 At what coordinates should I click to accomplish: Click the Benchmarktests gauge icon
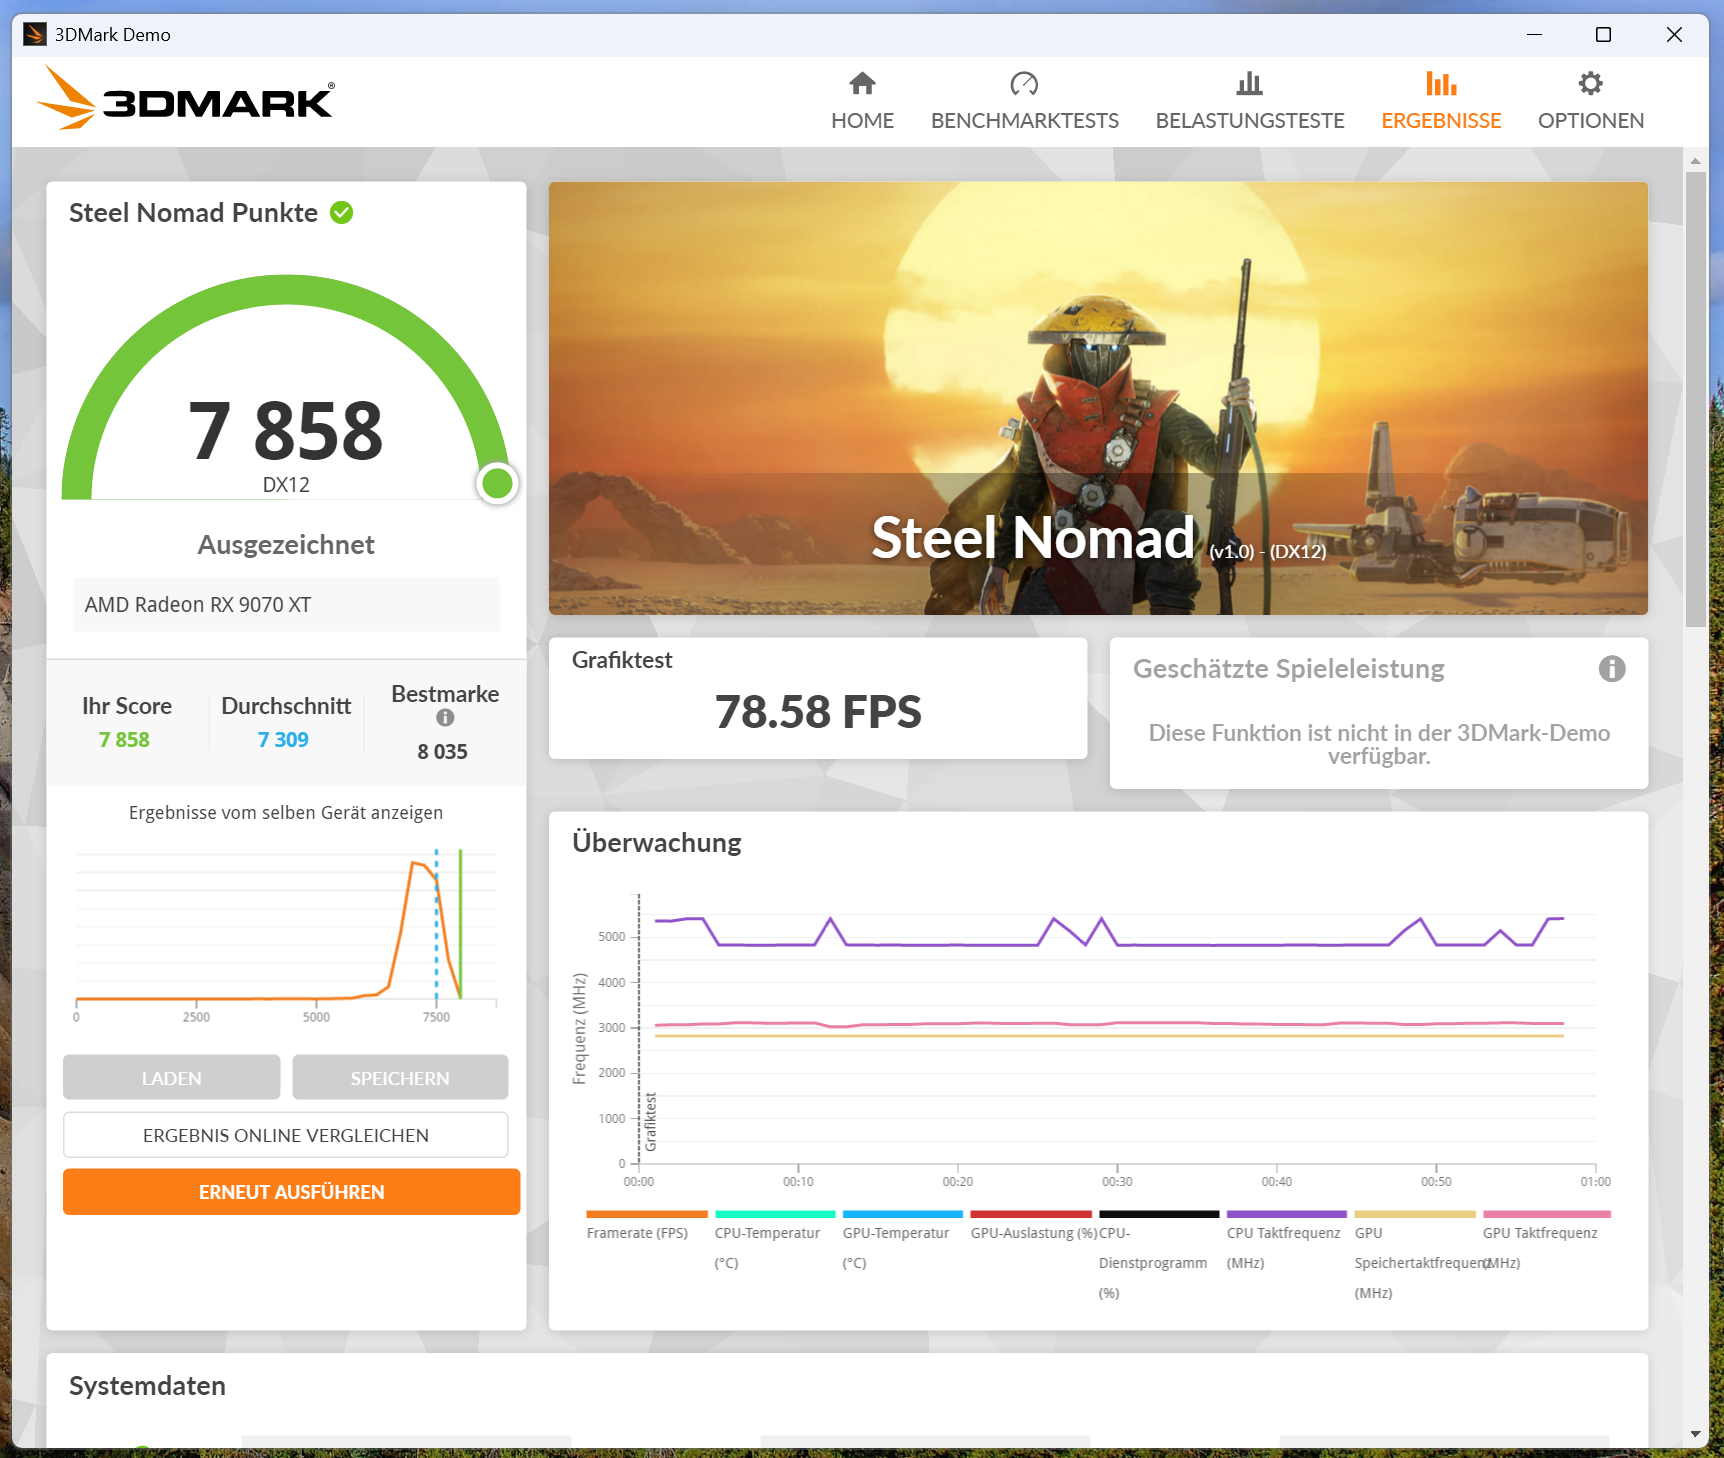[1024, 83]
